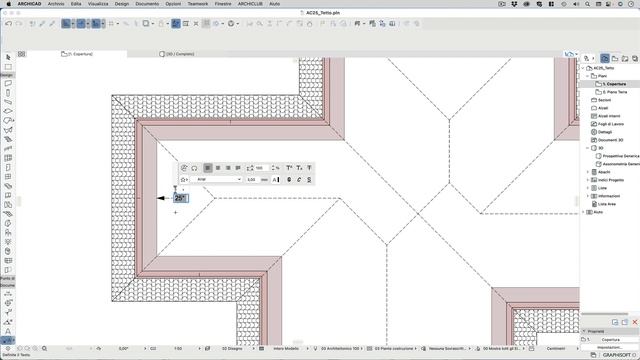Screen dimensions: 640x360
Task: Open the Project Map view in Navigator
Action: pos(605,58)
